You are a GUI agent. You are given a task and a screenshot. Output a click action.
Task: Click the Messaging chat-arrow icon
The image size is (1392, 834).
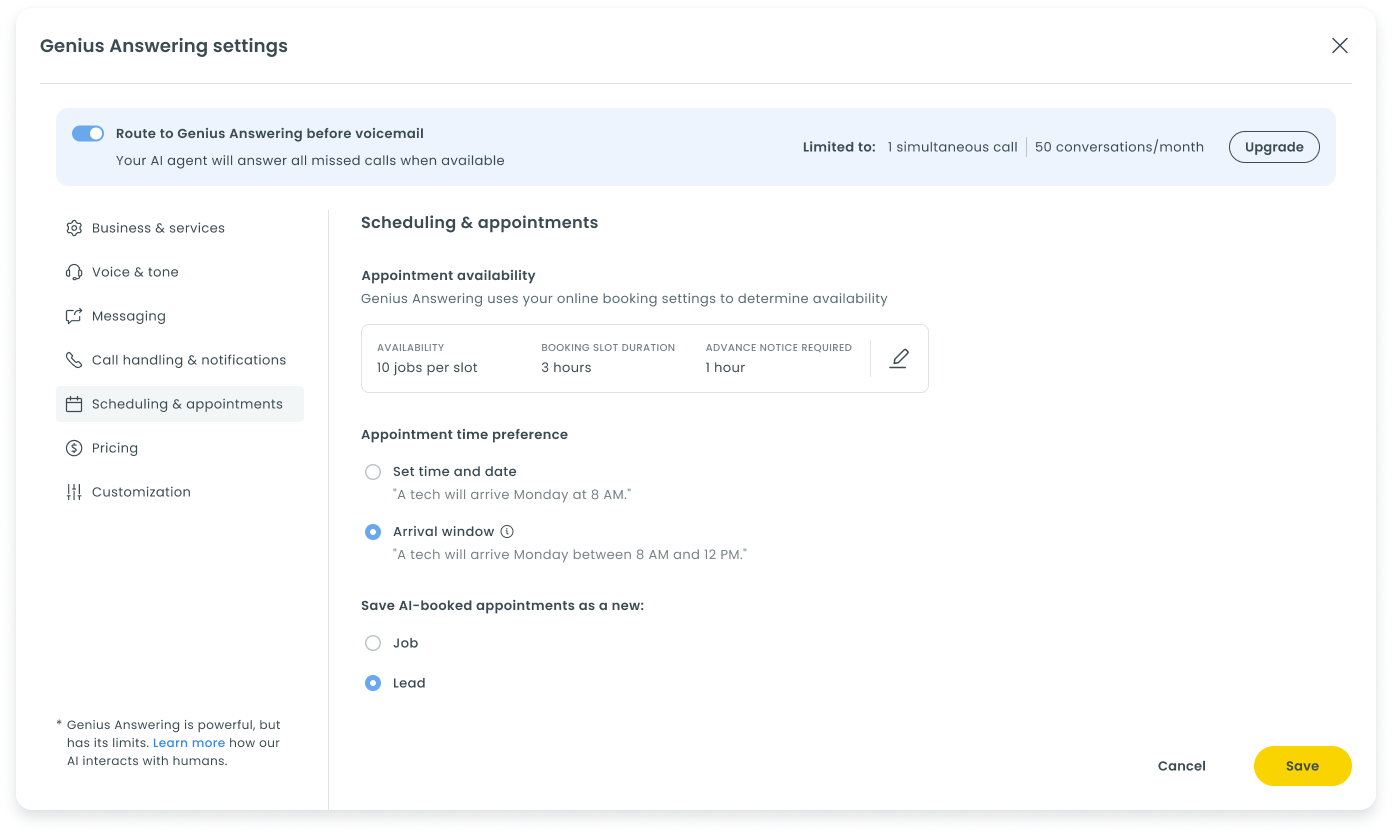click(74, 316)
